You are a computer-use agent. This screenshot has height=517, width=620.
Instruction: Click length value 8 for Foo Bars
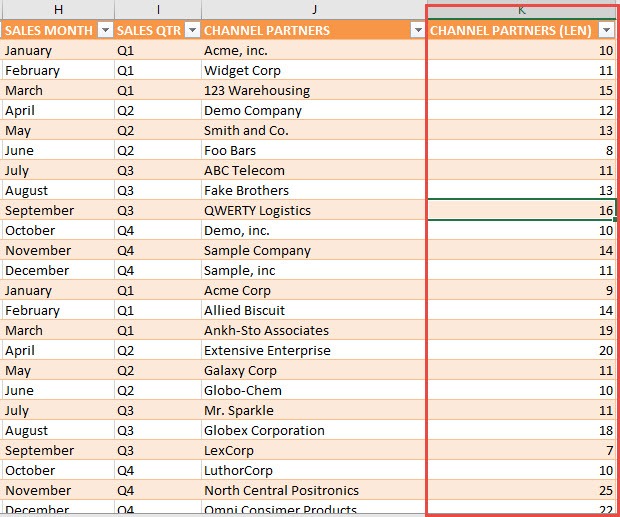point(522,150)
